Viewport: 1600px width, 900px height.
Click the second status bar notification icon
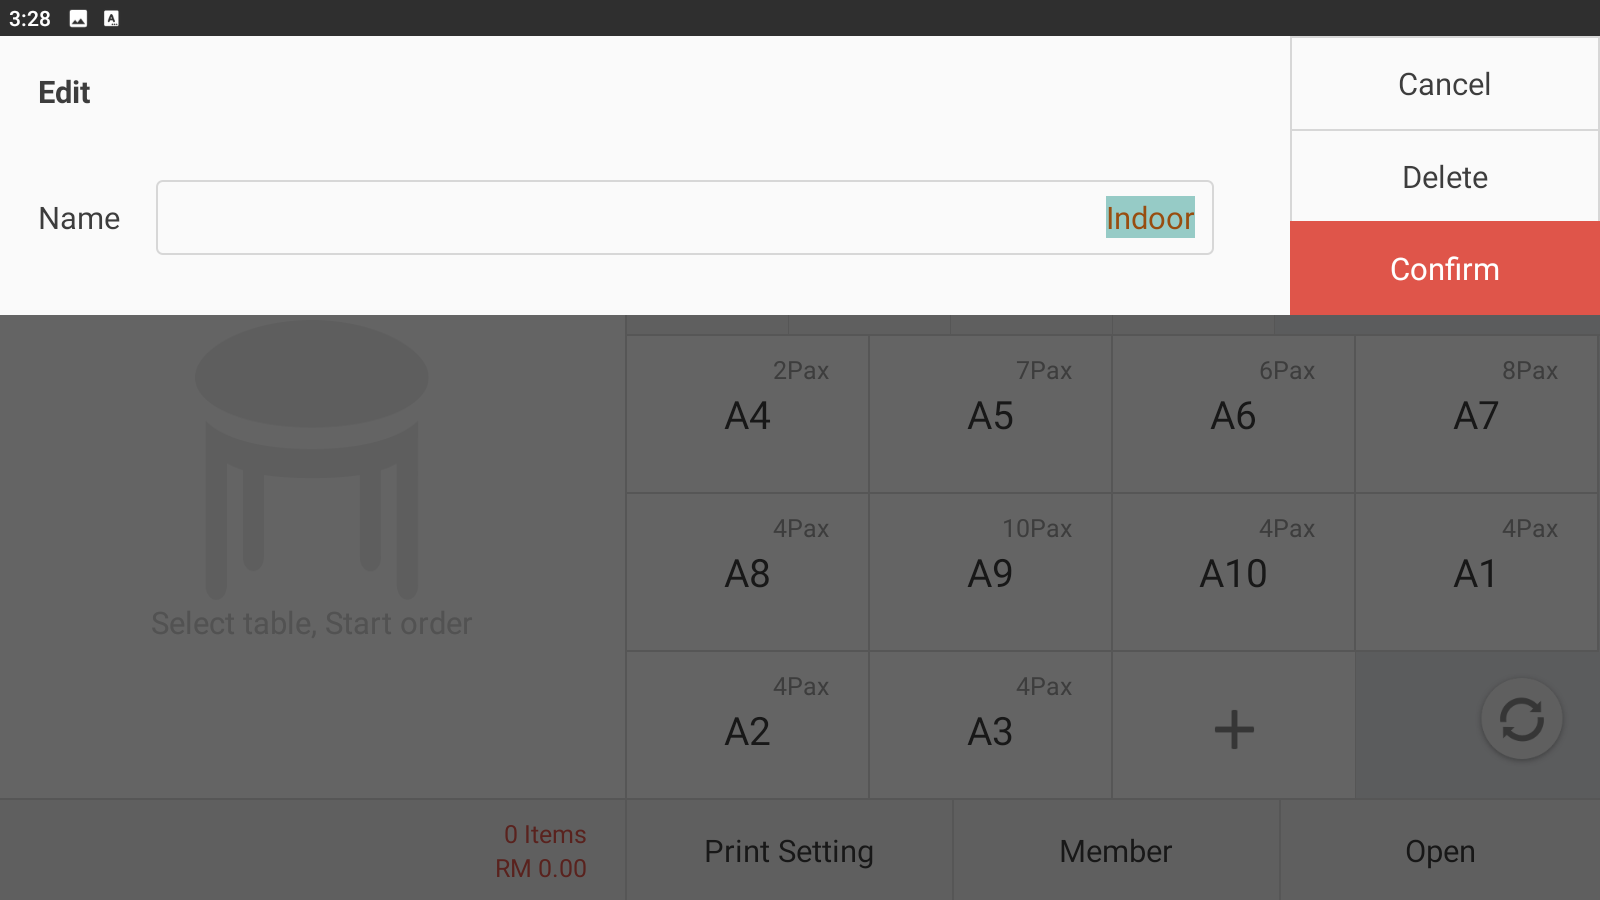[x=110, y=17]
